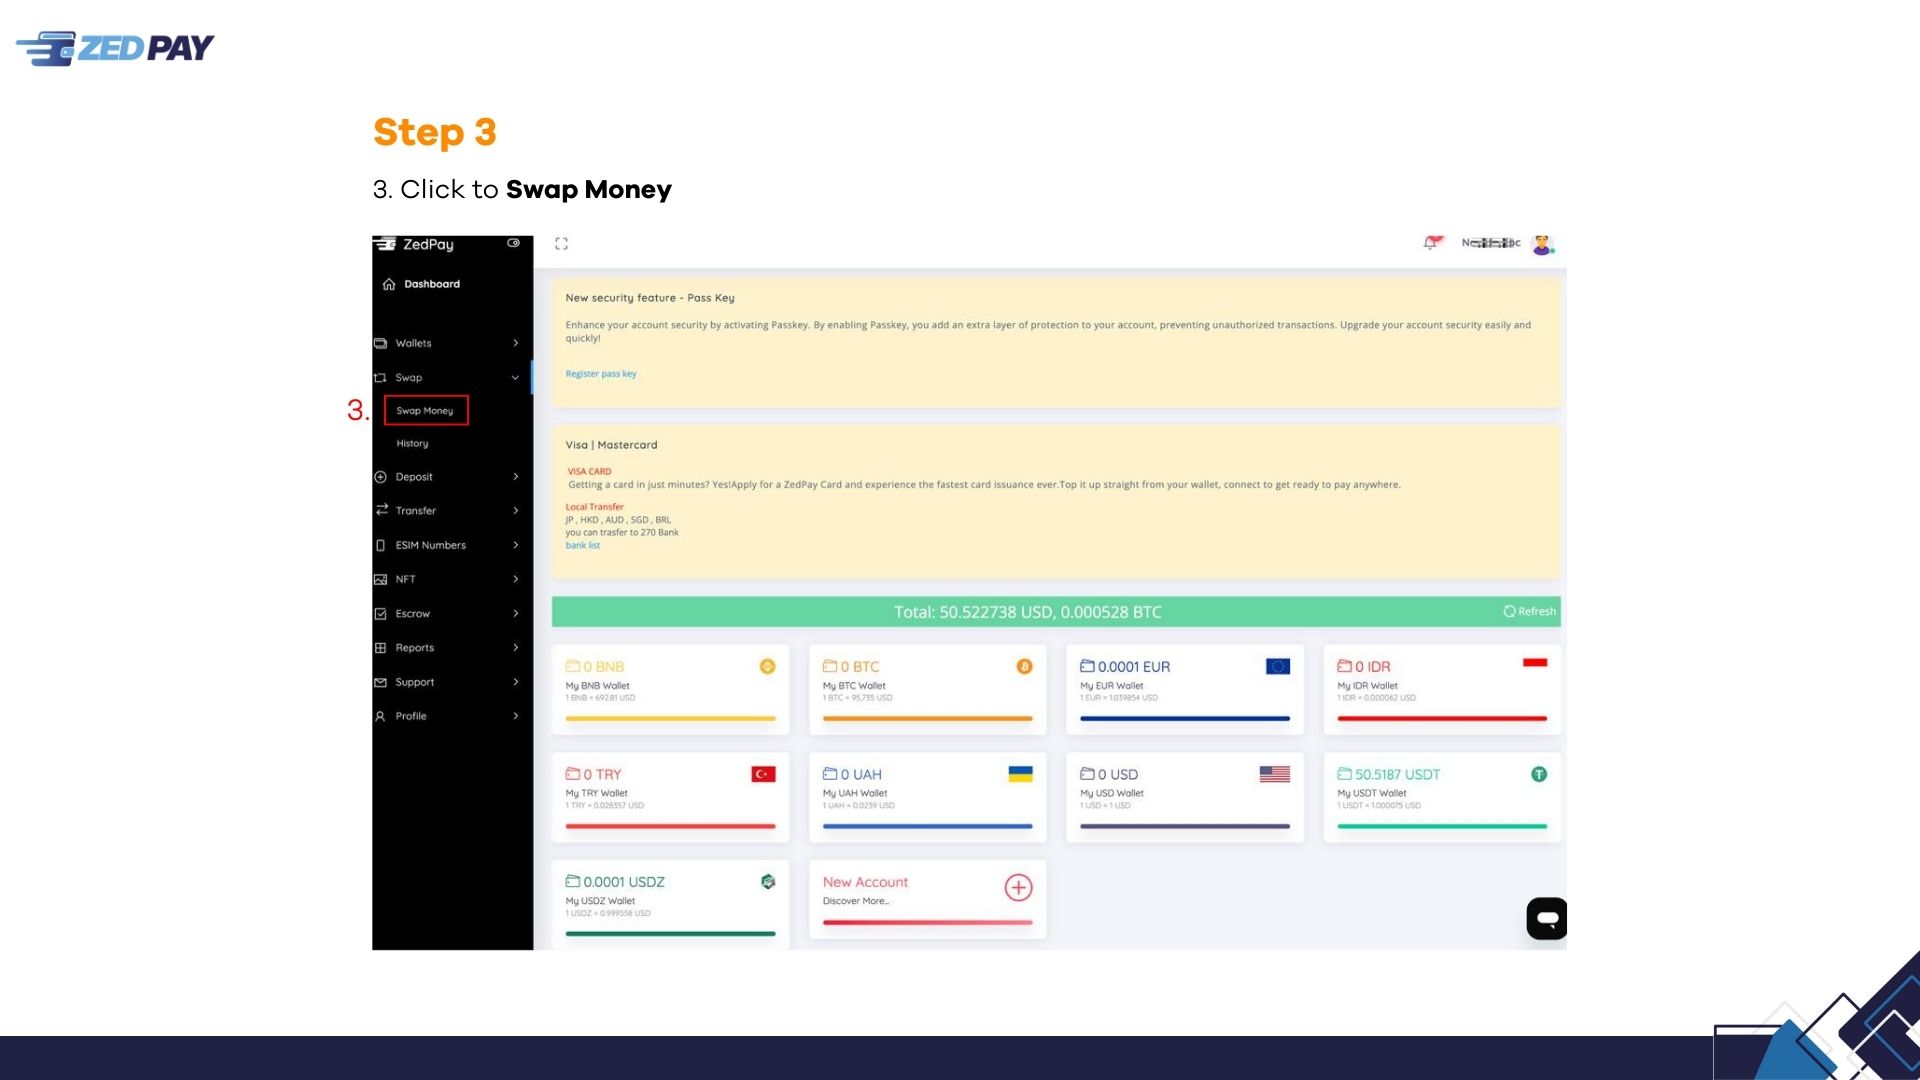Click the Profile person icon
1920x1080 pixels.
pyautogui.click(x=380, y=716)
